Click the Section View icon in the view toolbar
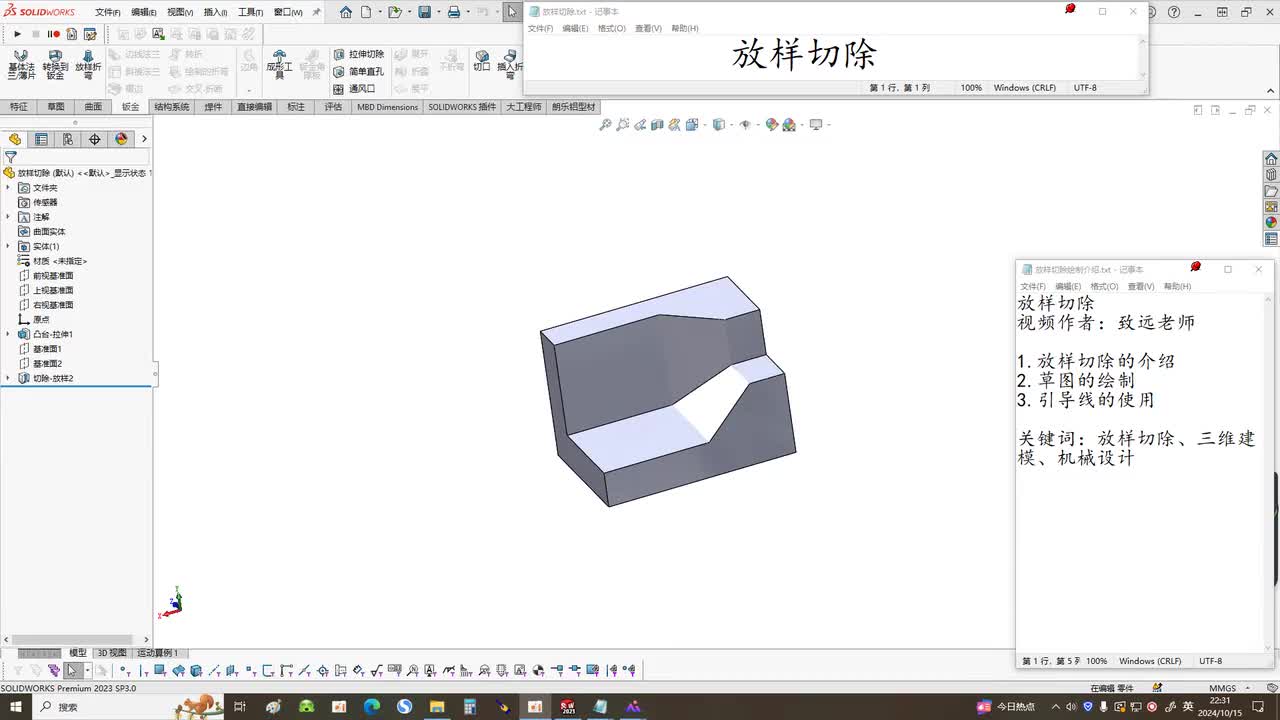 point(657,125)
